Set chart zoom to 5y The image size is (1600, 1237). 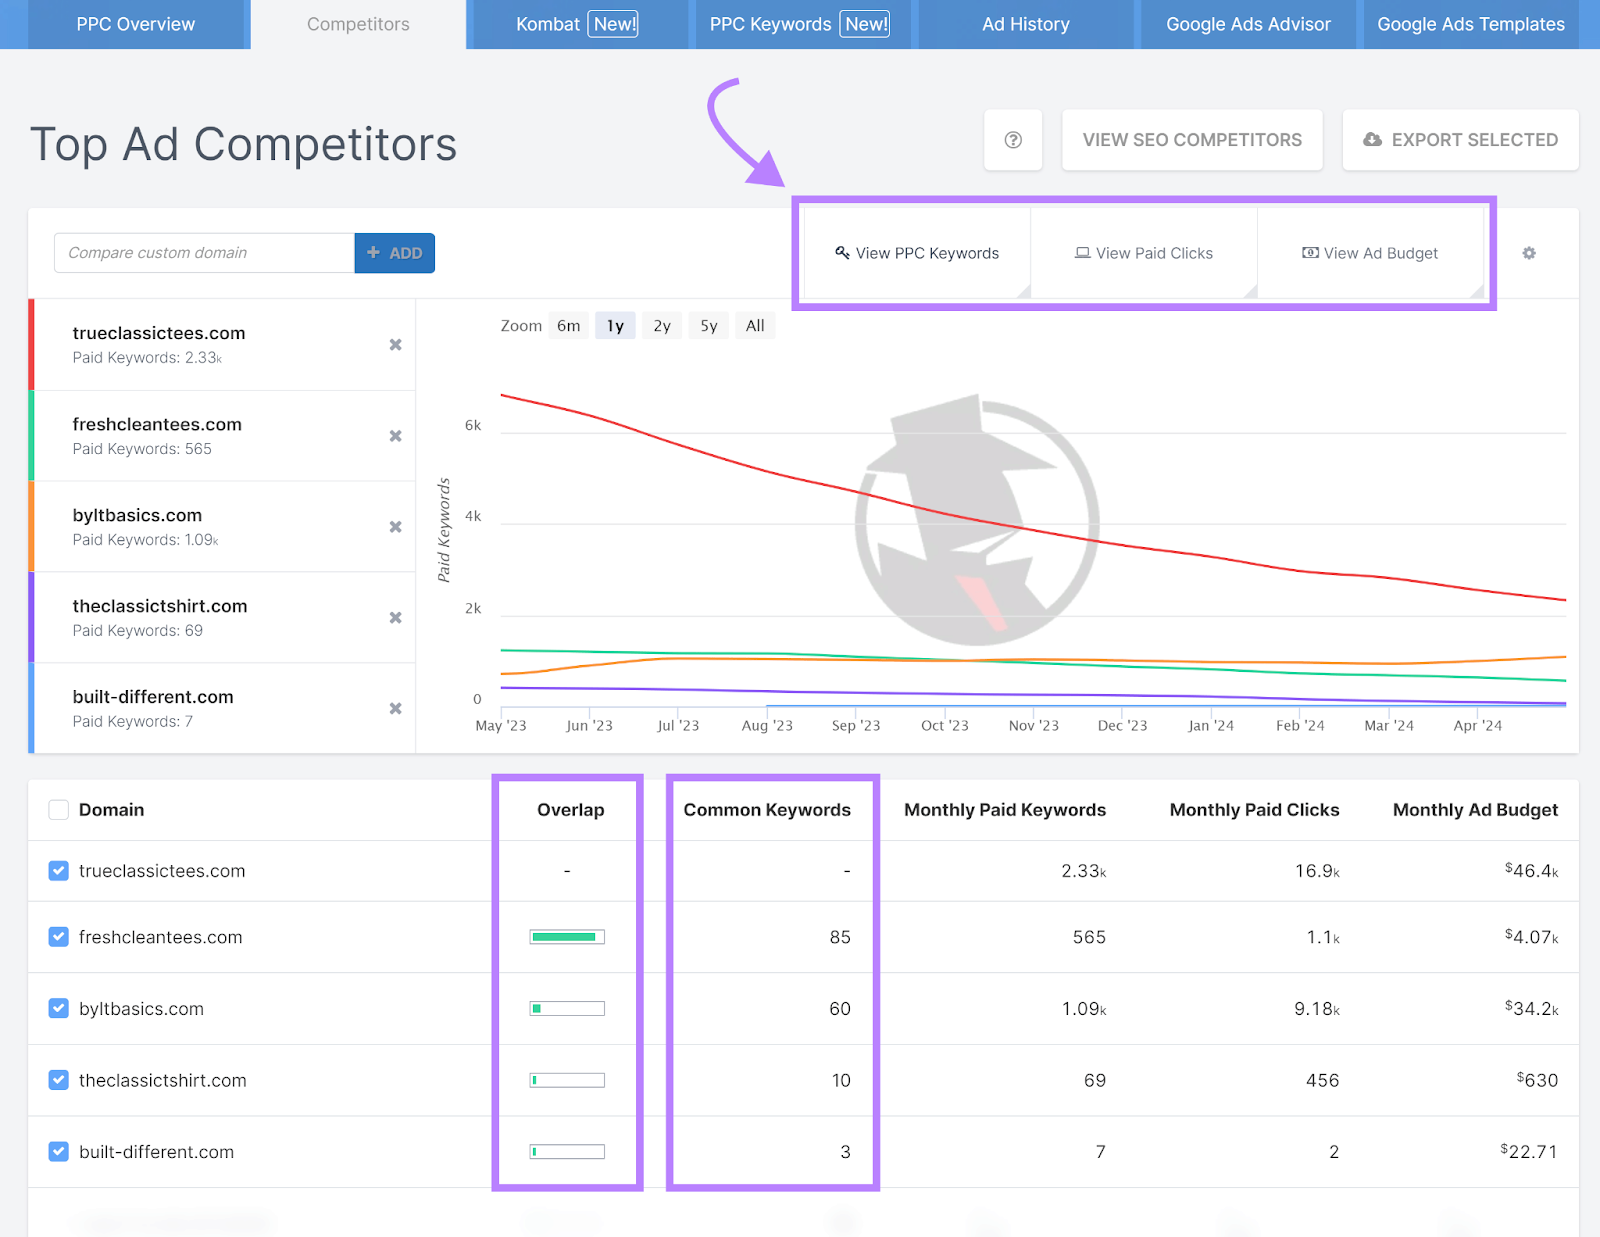[x=709, y=326]
